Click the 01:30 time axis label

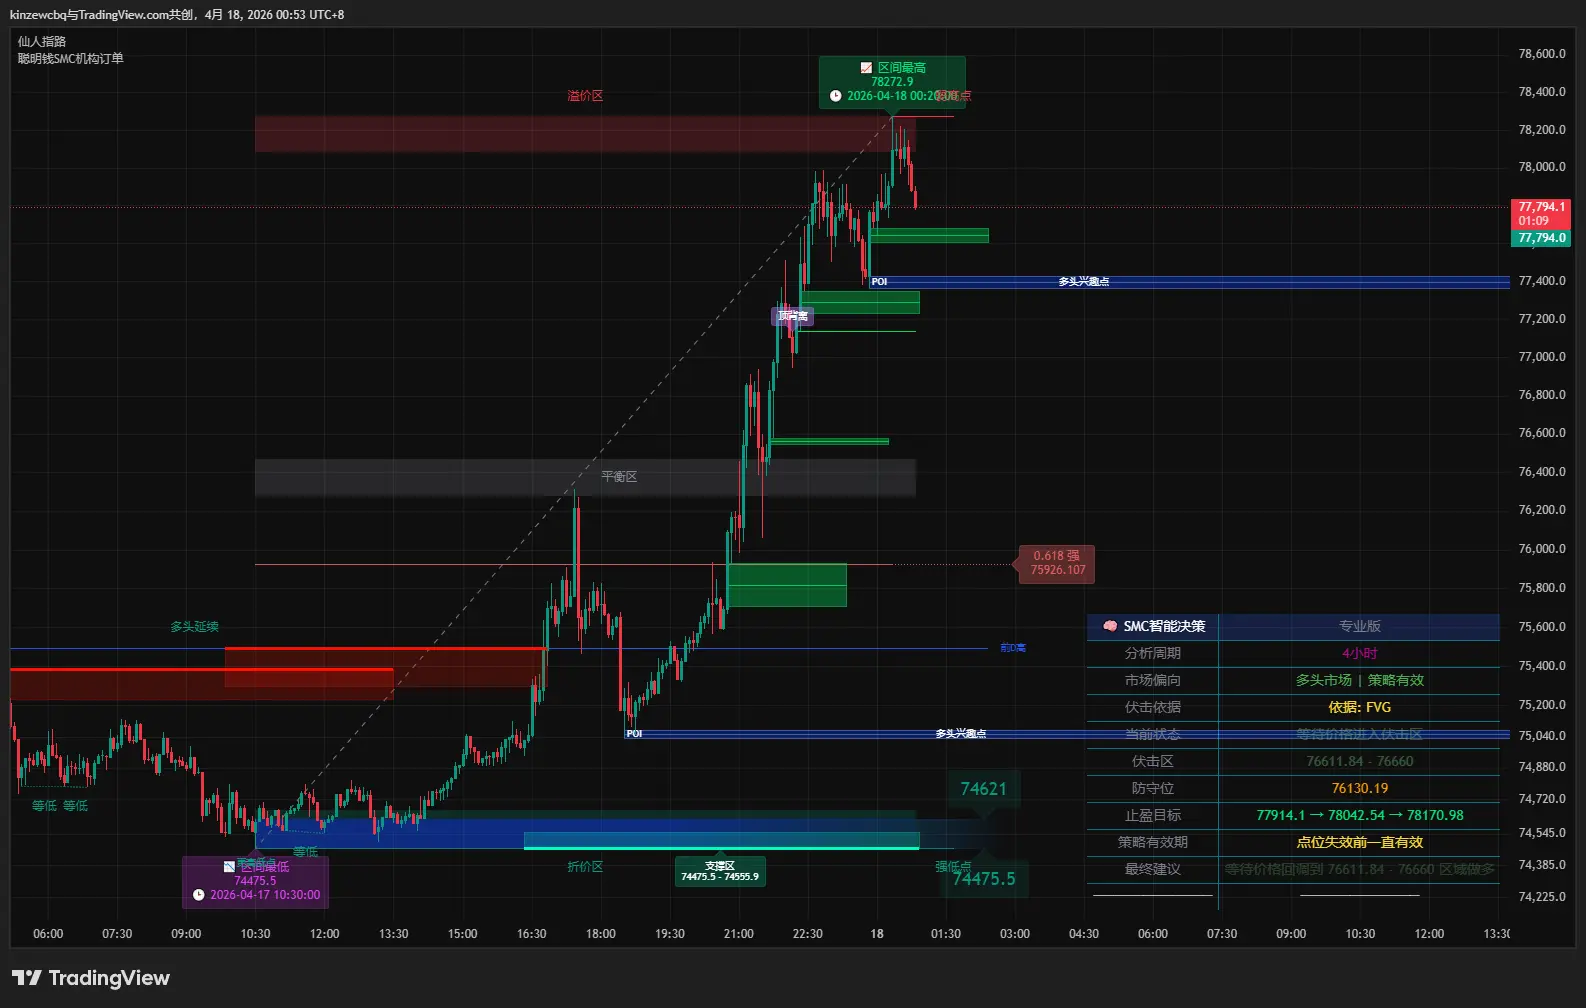[x=946, y=934]
